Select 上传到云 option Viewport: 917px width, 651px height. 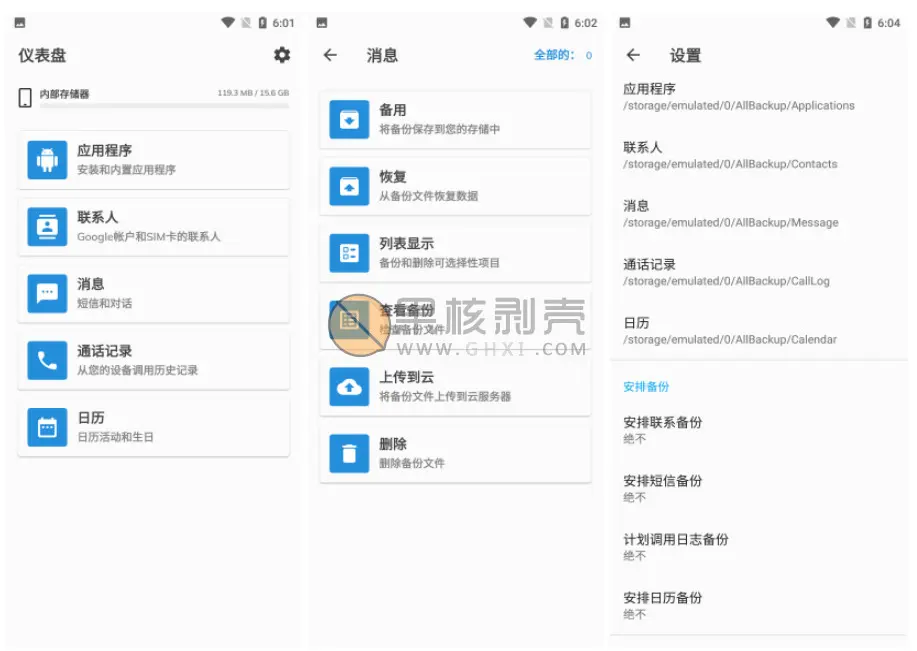[456, 387]
